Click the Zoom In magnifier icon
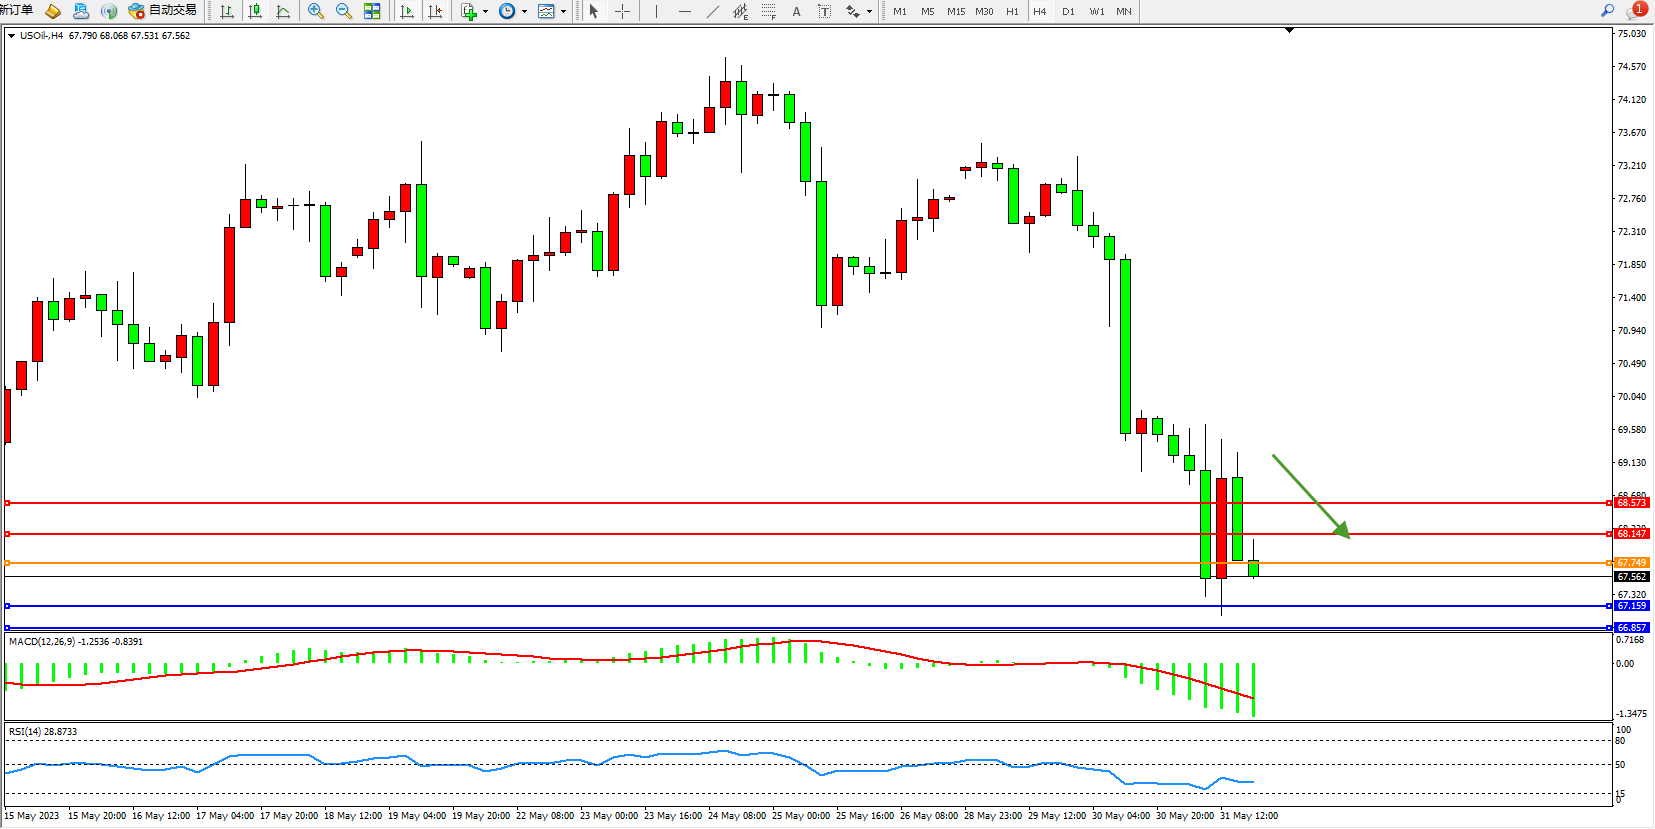Viewport: 1655px width, 829px height. [316, 11]
